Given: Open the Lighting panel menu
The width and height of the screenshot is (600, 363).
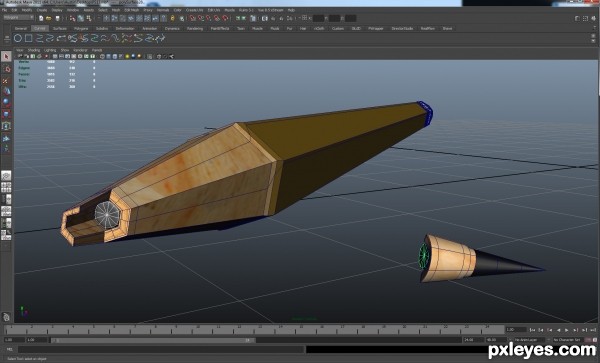Looking at the screenshot, I should click(x=50, y=50).
